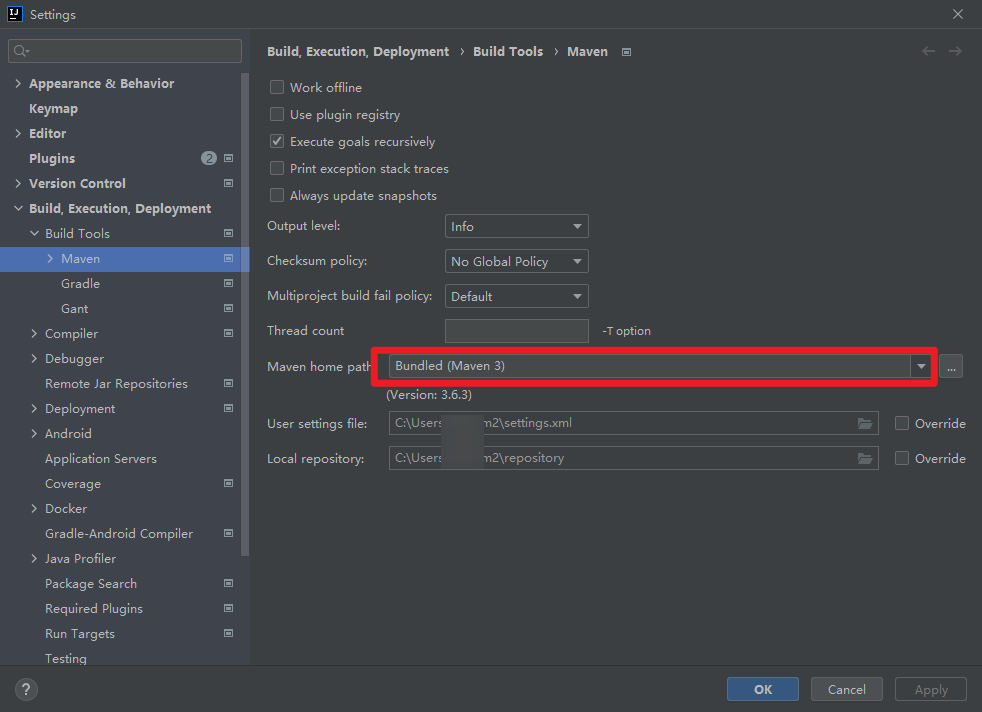Click the project-level icon beside Build Tools
This screenshot has height=712, width=982.
[229, 234]
